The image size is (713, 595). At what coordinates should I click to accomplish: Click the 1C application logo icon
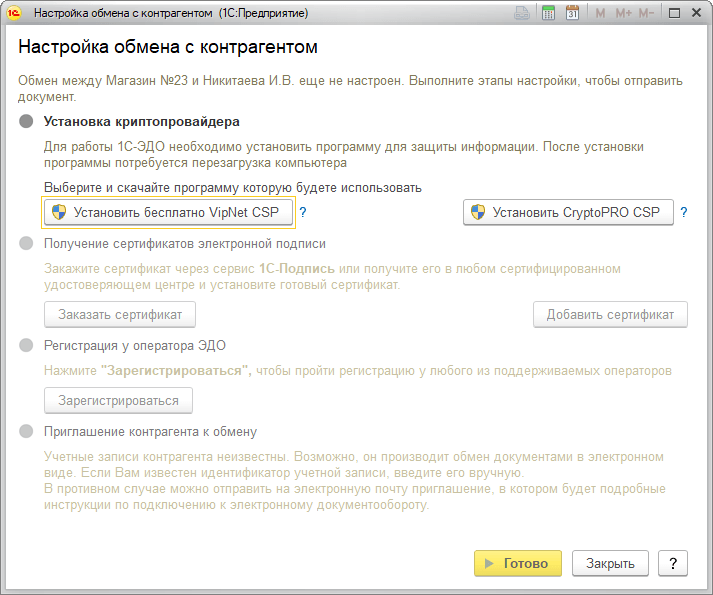click(x=14, y=13)
